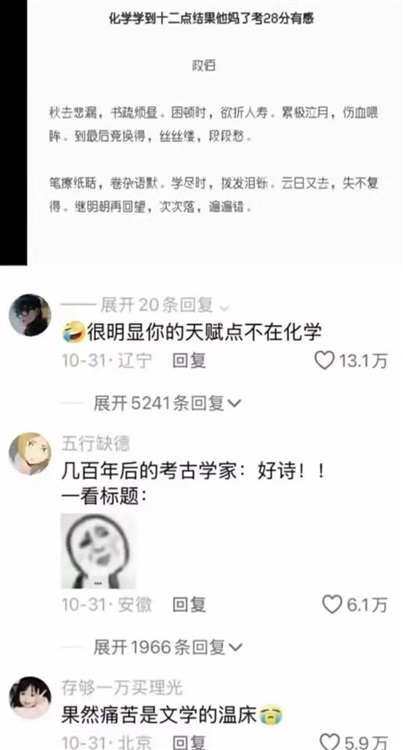Select comment text 果然痛苦是文学的温床
The height and width of the screenshot is (750, 403).
[160, 716]
